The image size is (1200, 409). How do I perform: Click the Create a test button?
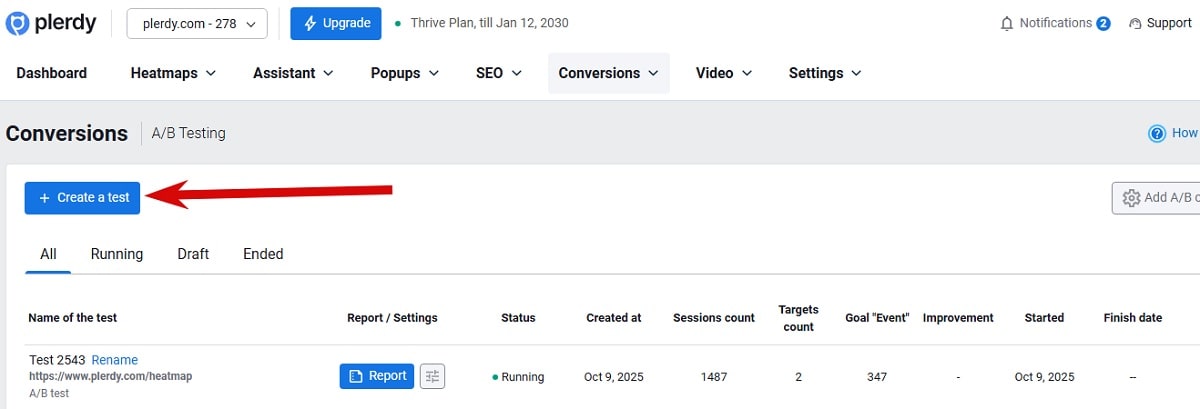[83, 198]
